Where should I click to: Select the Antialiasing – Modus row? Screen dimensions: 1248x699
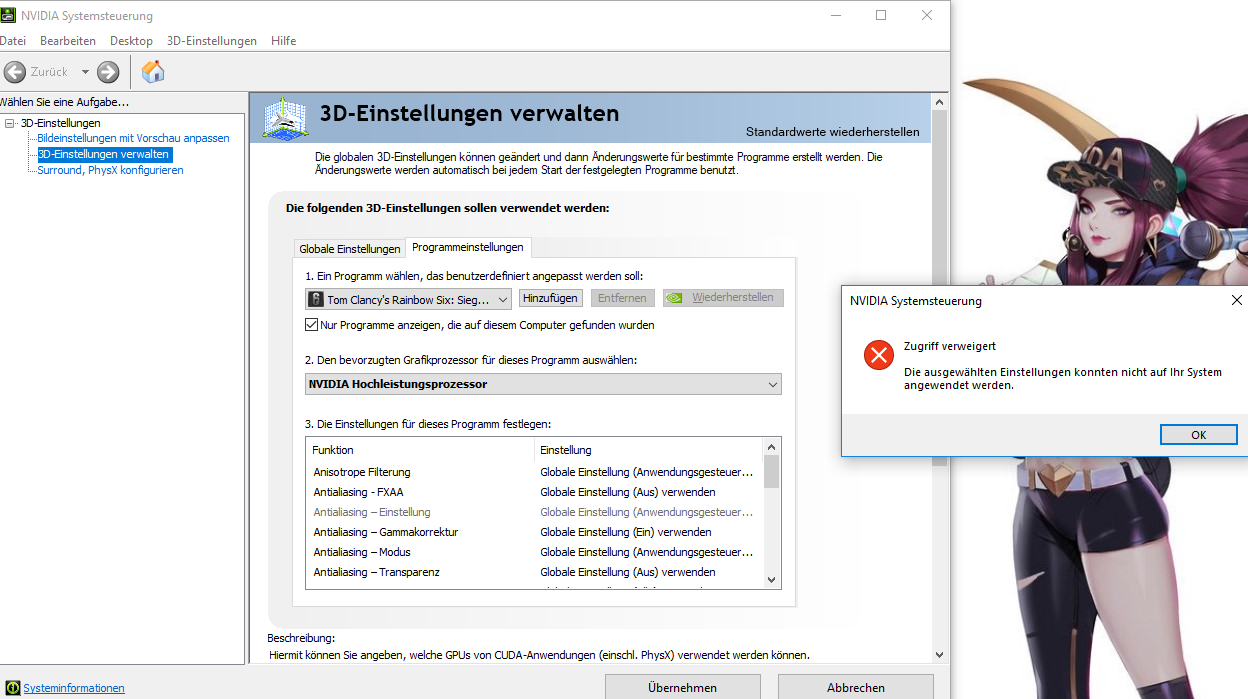(x=535, y=552)
